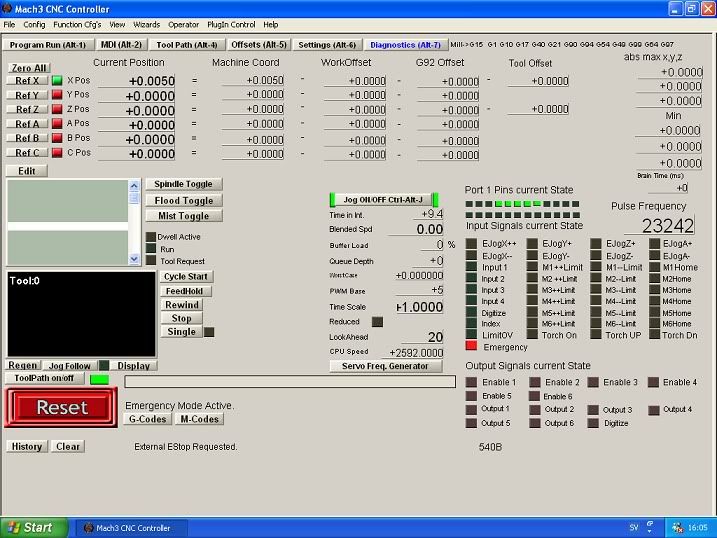
Task: Click the LookAhead value field
Action: 421,337
